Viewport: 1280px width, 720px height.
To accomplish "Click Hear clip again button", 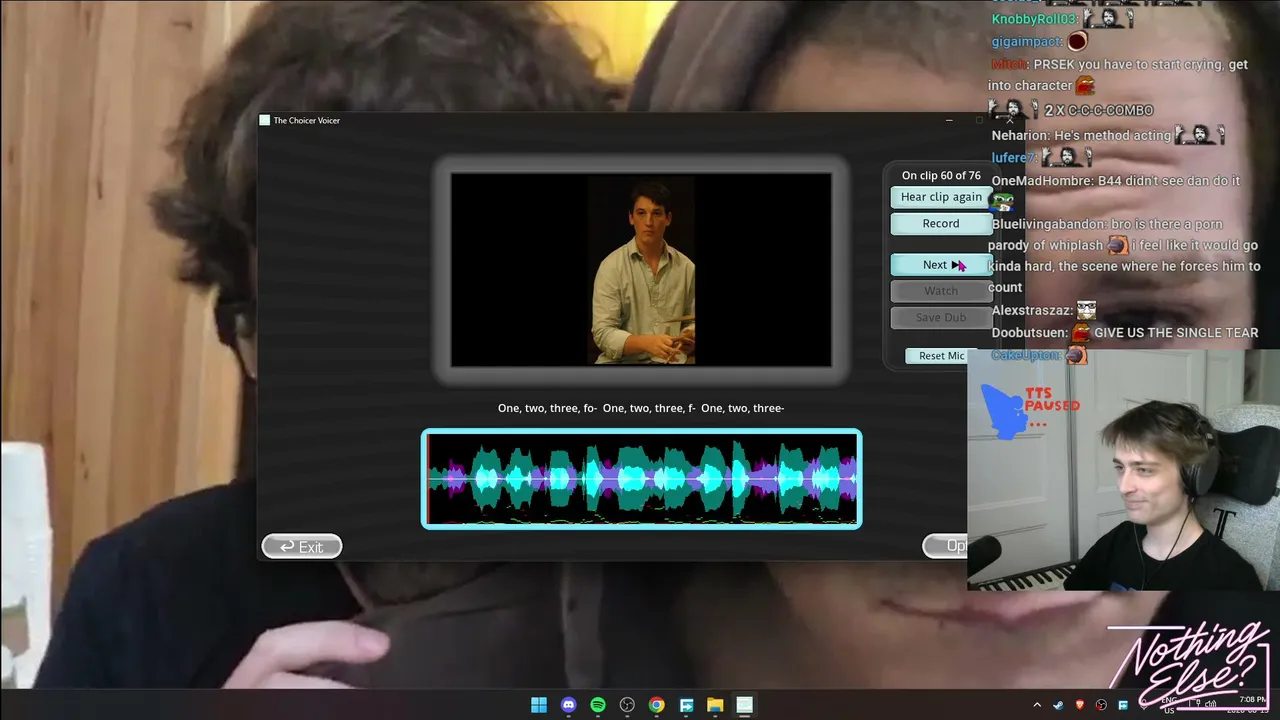I will 941,197.
